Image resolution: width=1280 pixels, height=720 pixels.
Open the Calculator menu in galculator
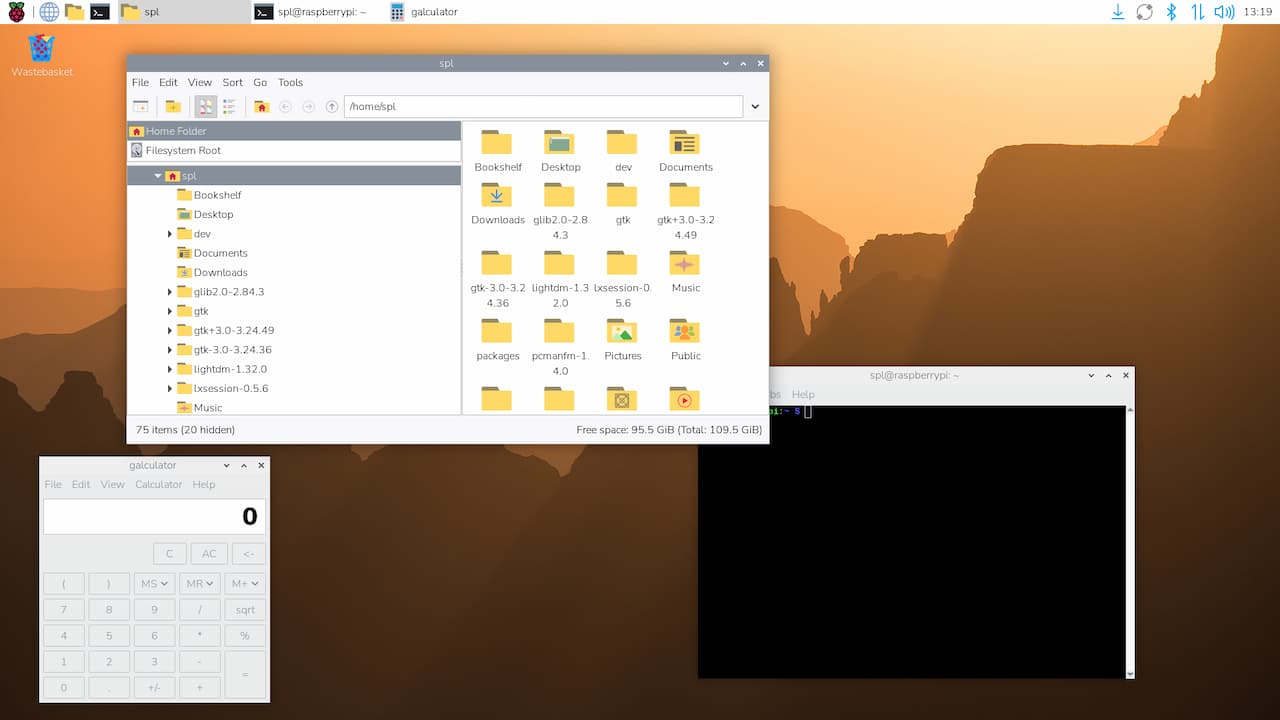158,484
